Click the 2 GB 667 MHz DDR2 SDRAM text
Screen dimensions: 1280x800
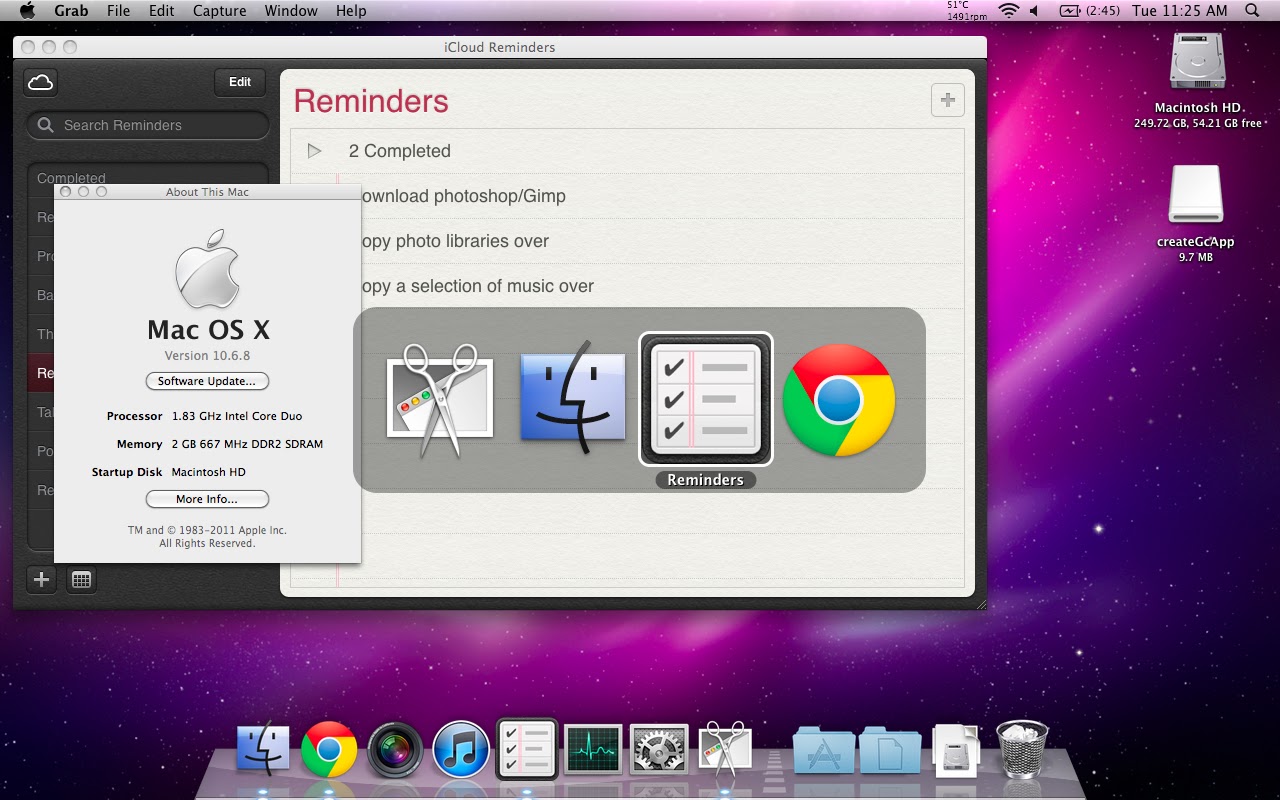click(x=247, y=444)
